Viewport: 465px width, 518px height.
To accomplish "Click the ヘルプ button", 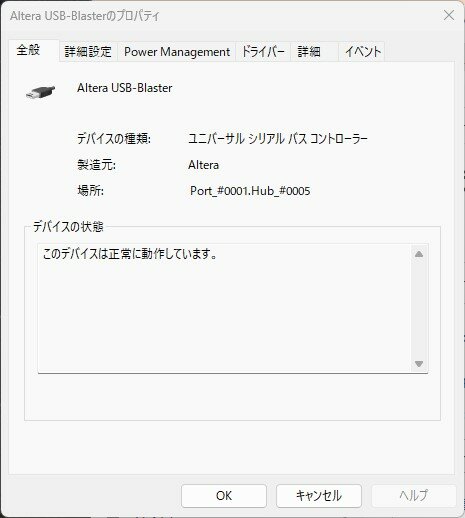I will [x=414, y=496].
